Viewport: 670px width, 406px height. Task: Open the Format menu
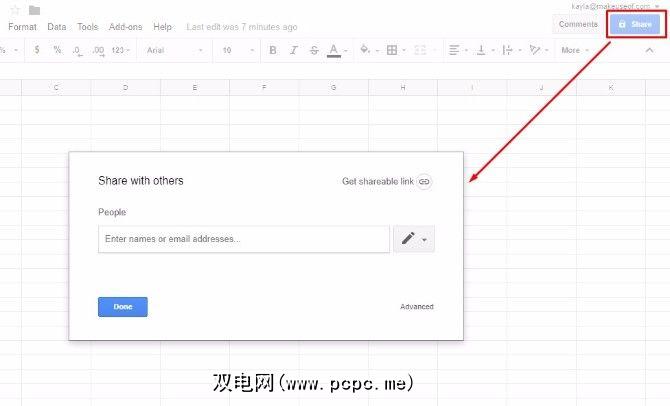pos(22,27)
